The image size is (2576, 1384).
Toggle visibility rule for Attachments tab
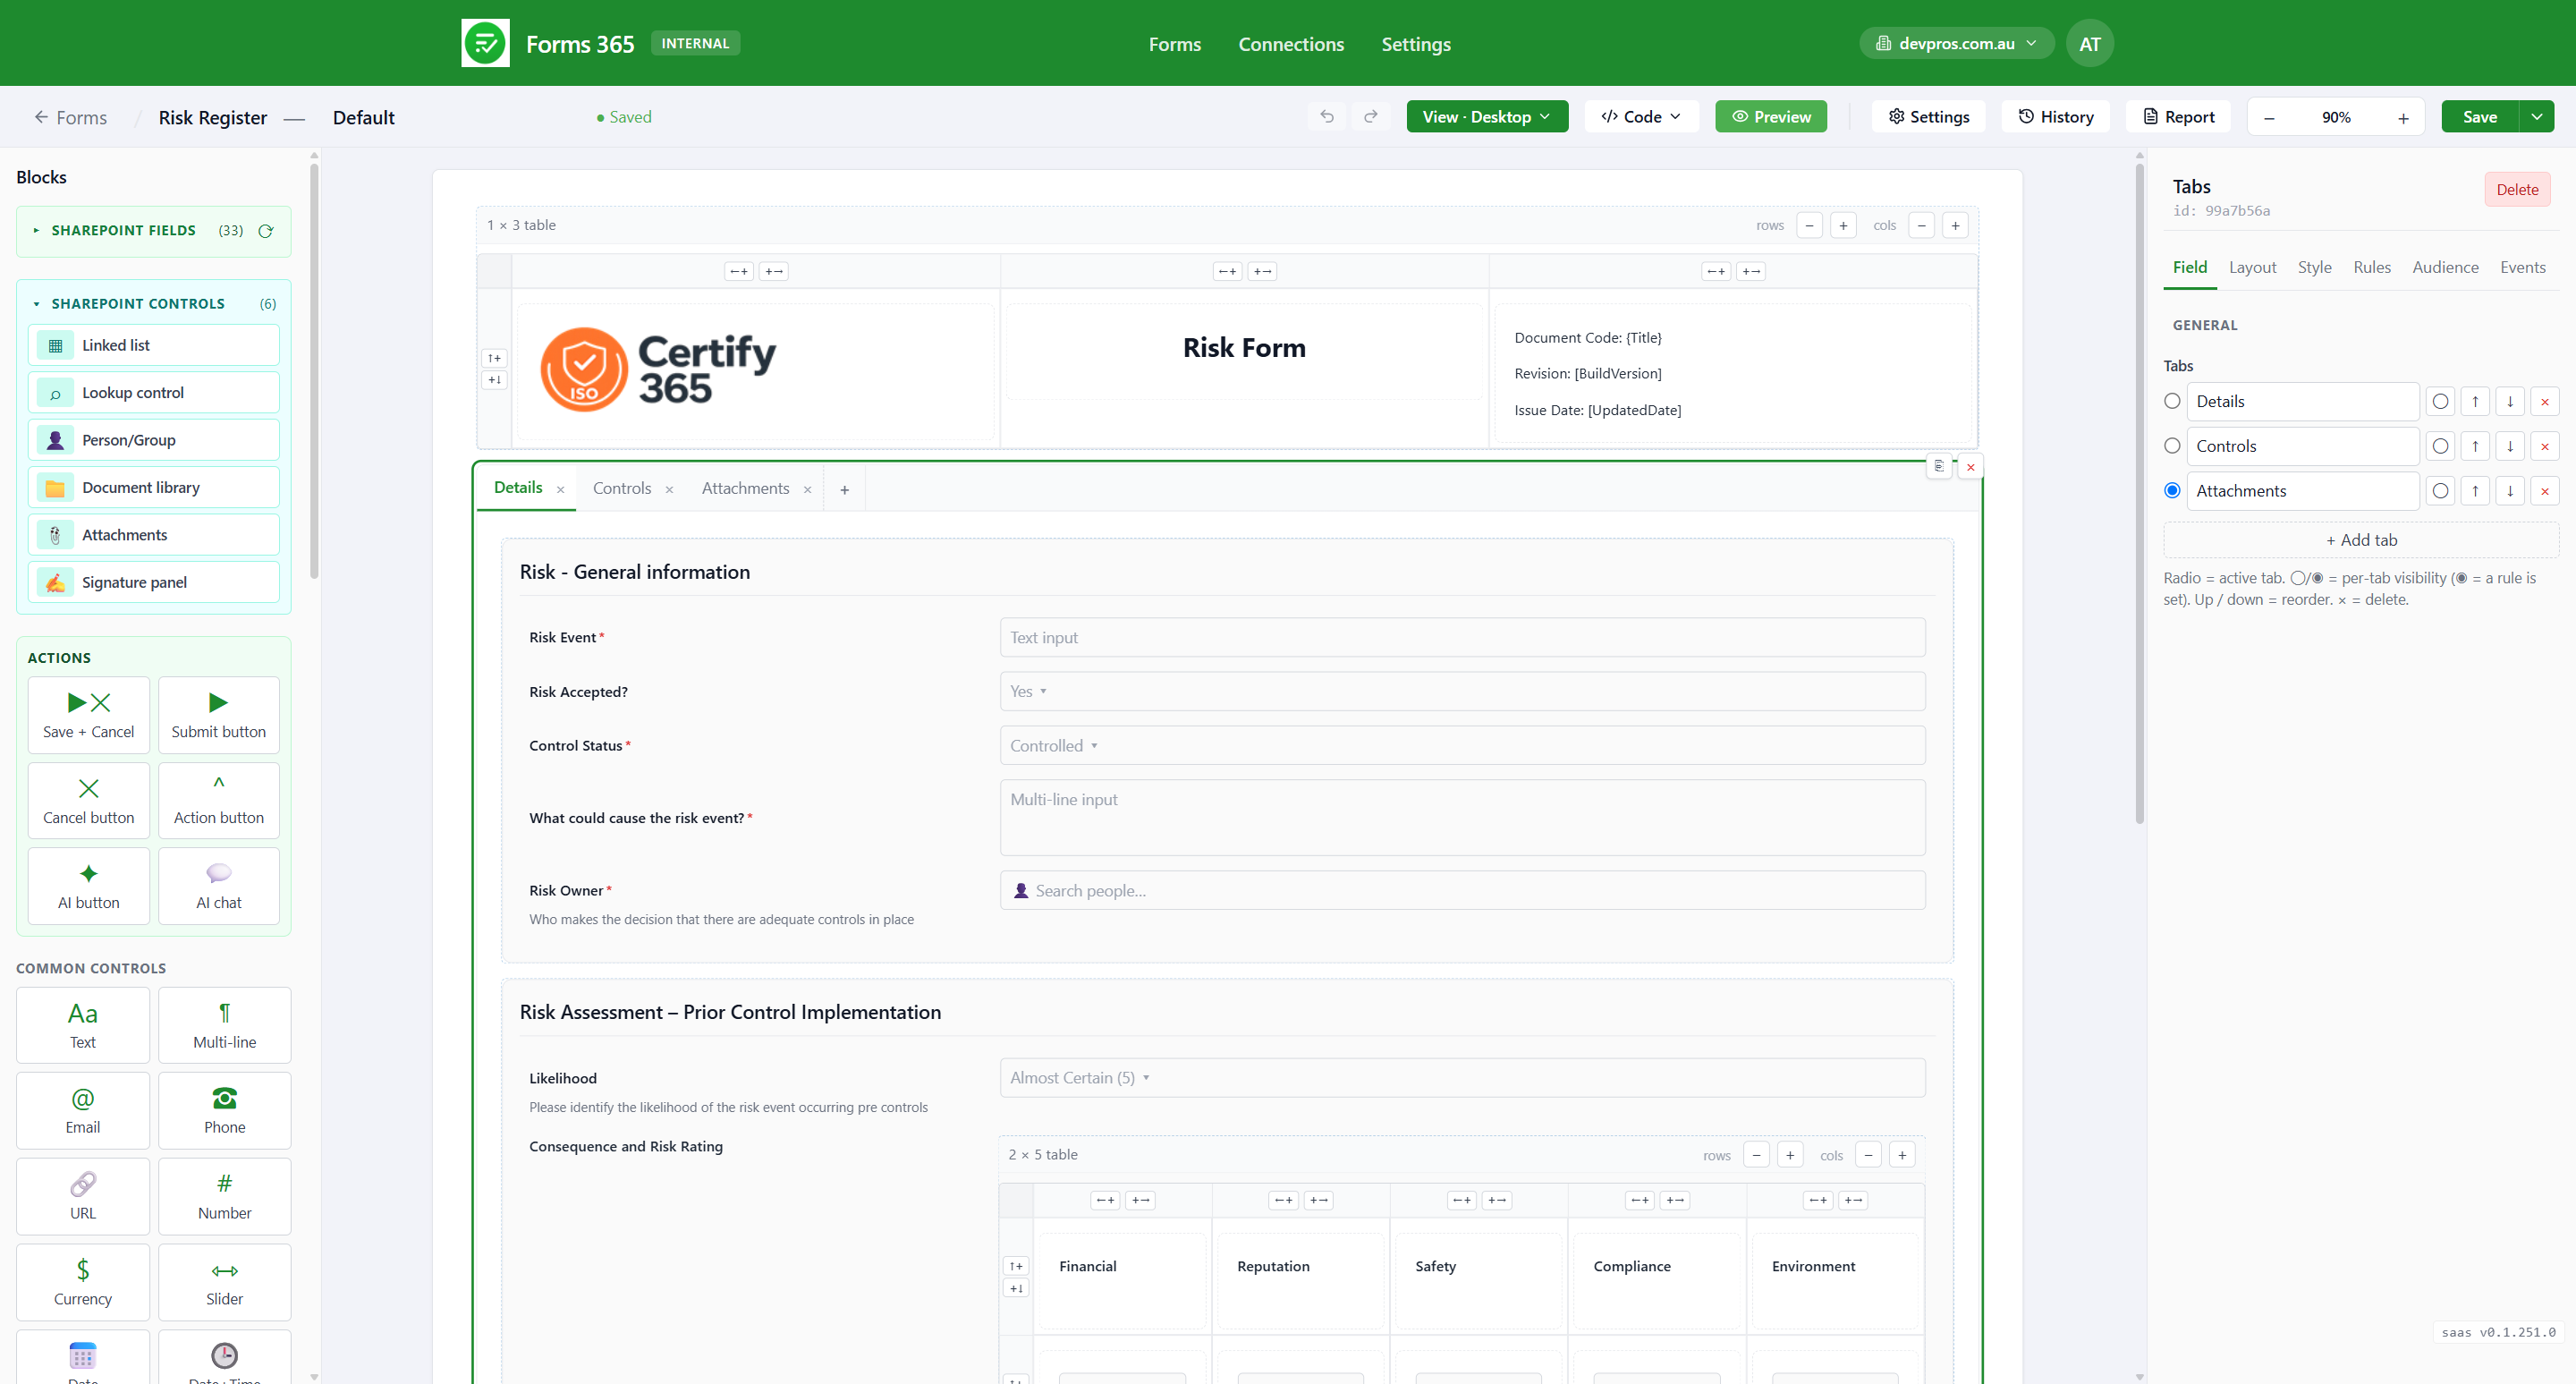(x=2441, y=491)
